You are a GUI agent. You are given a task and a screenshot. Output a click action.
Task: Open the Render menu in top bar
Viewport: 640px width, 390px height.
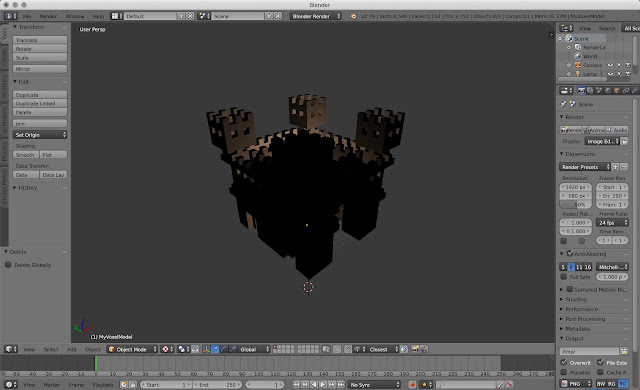tap(48, 16)
